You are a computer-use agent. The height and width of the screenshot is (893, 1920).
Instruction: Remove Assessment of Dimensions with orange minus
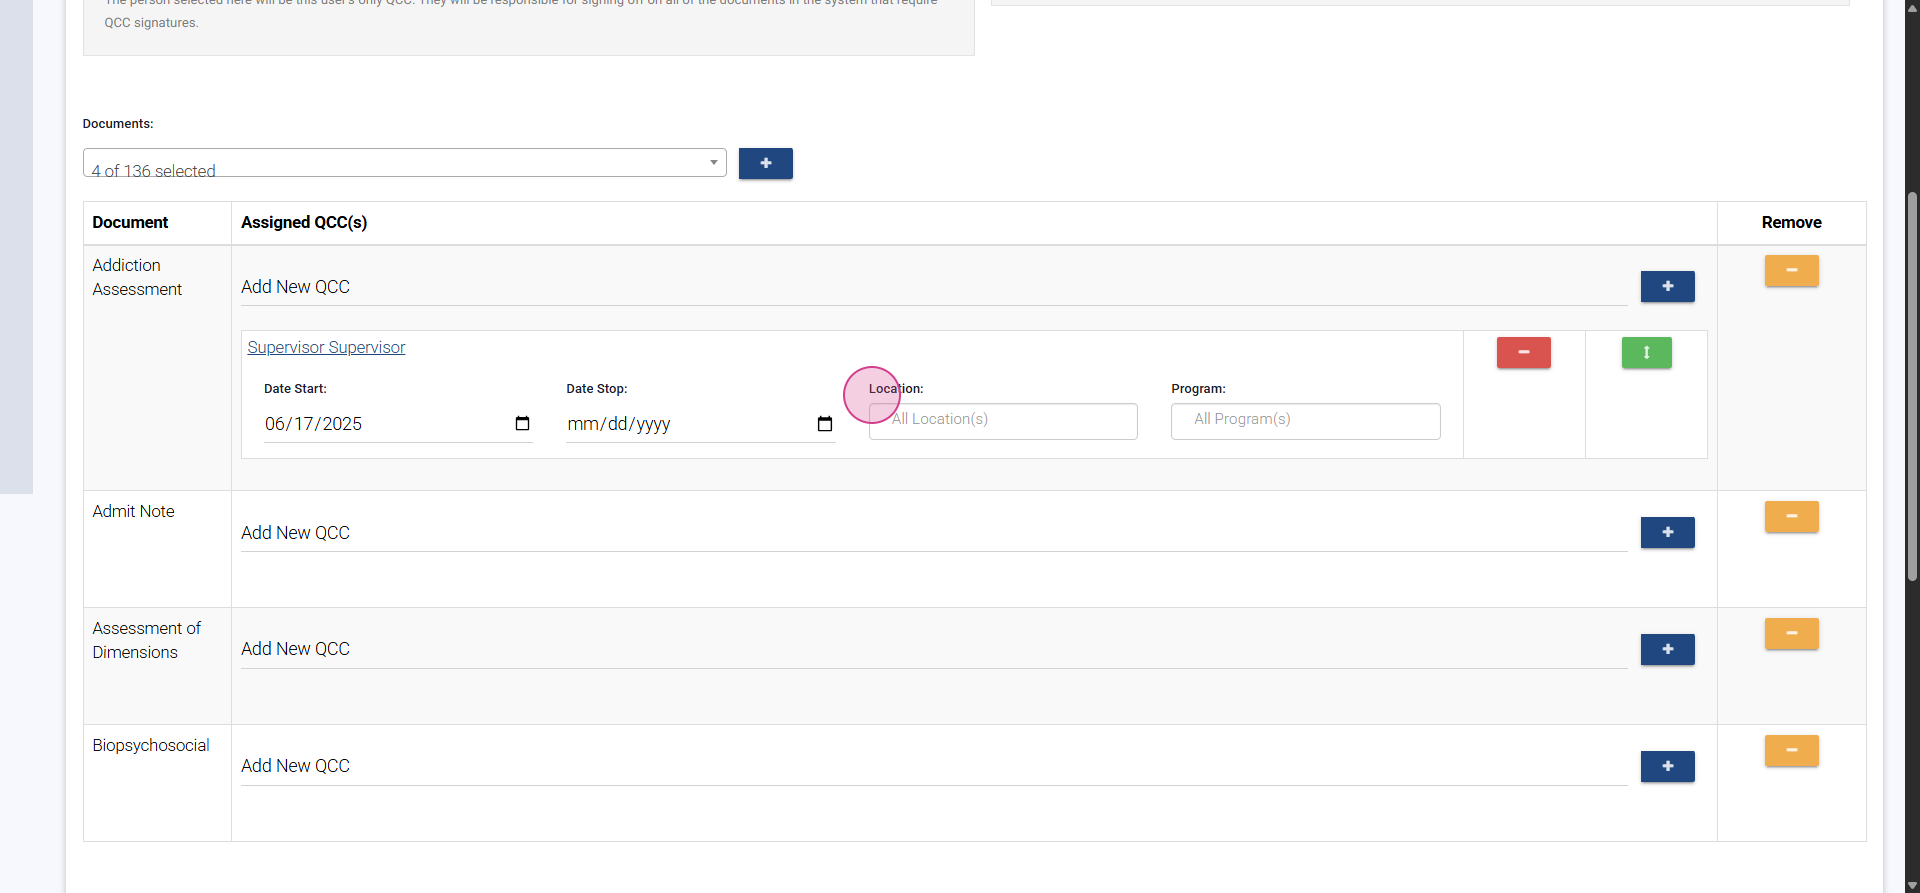(x=1791, y=634)
